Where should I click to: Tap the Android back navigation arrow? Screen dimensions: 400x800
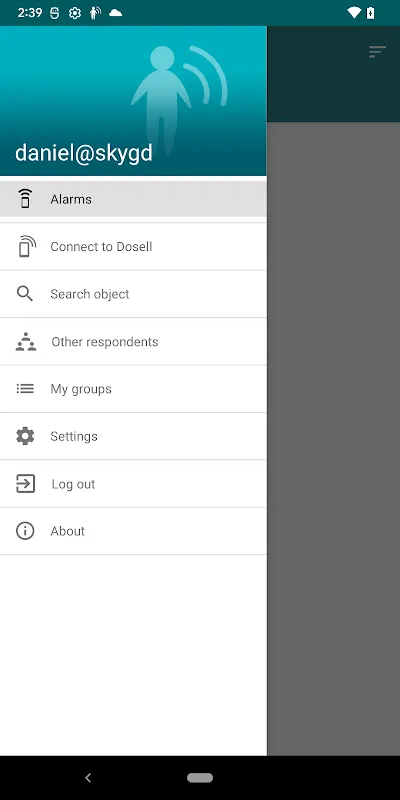[x=88, y=778]
